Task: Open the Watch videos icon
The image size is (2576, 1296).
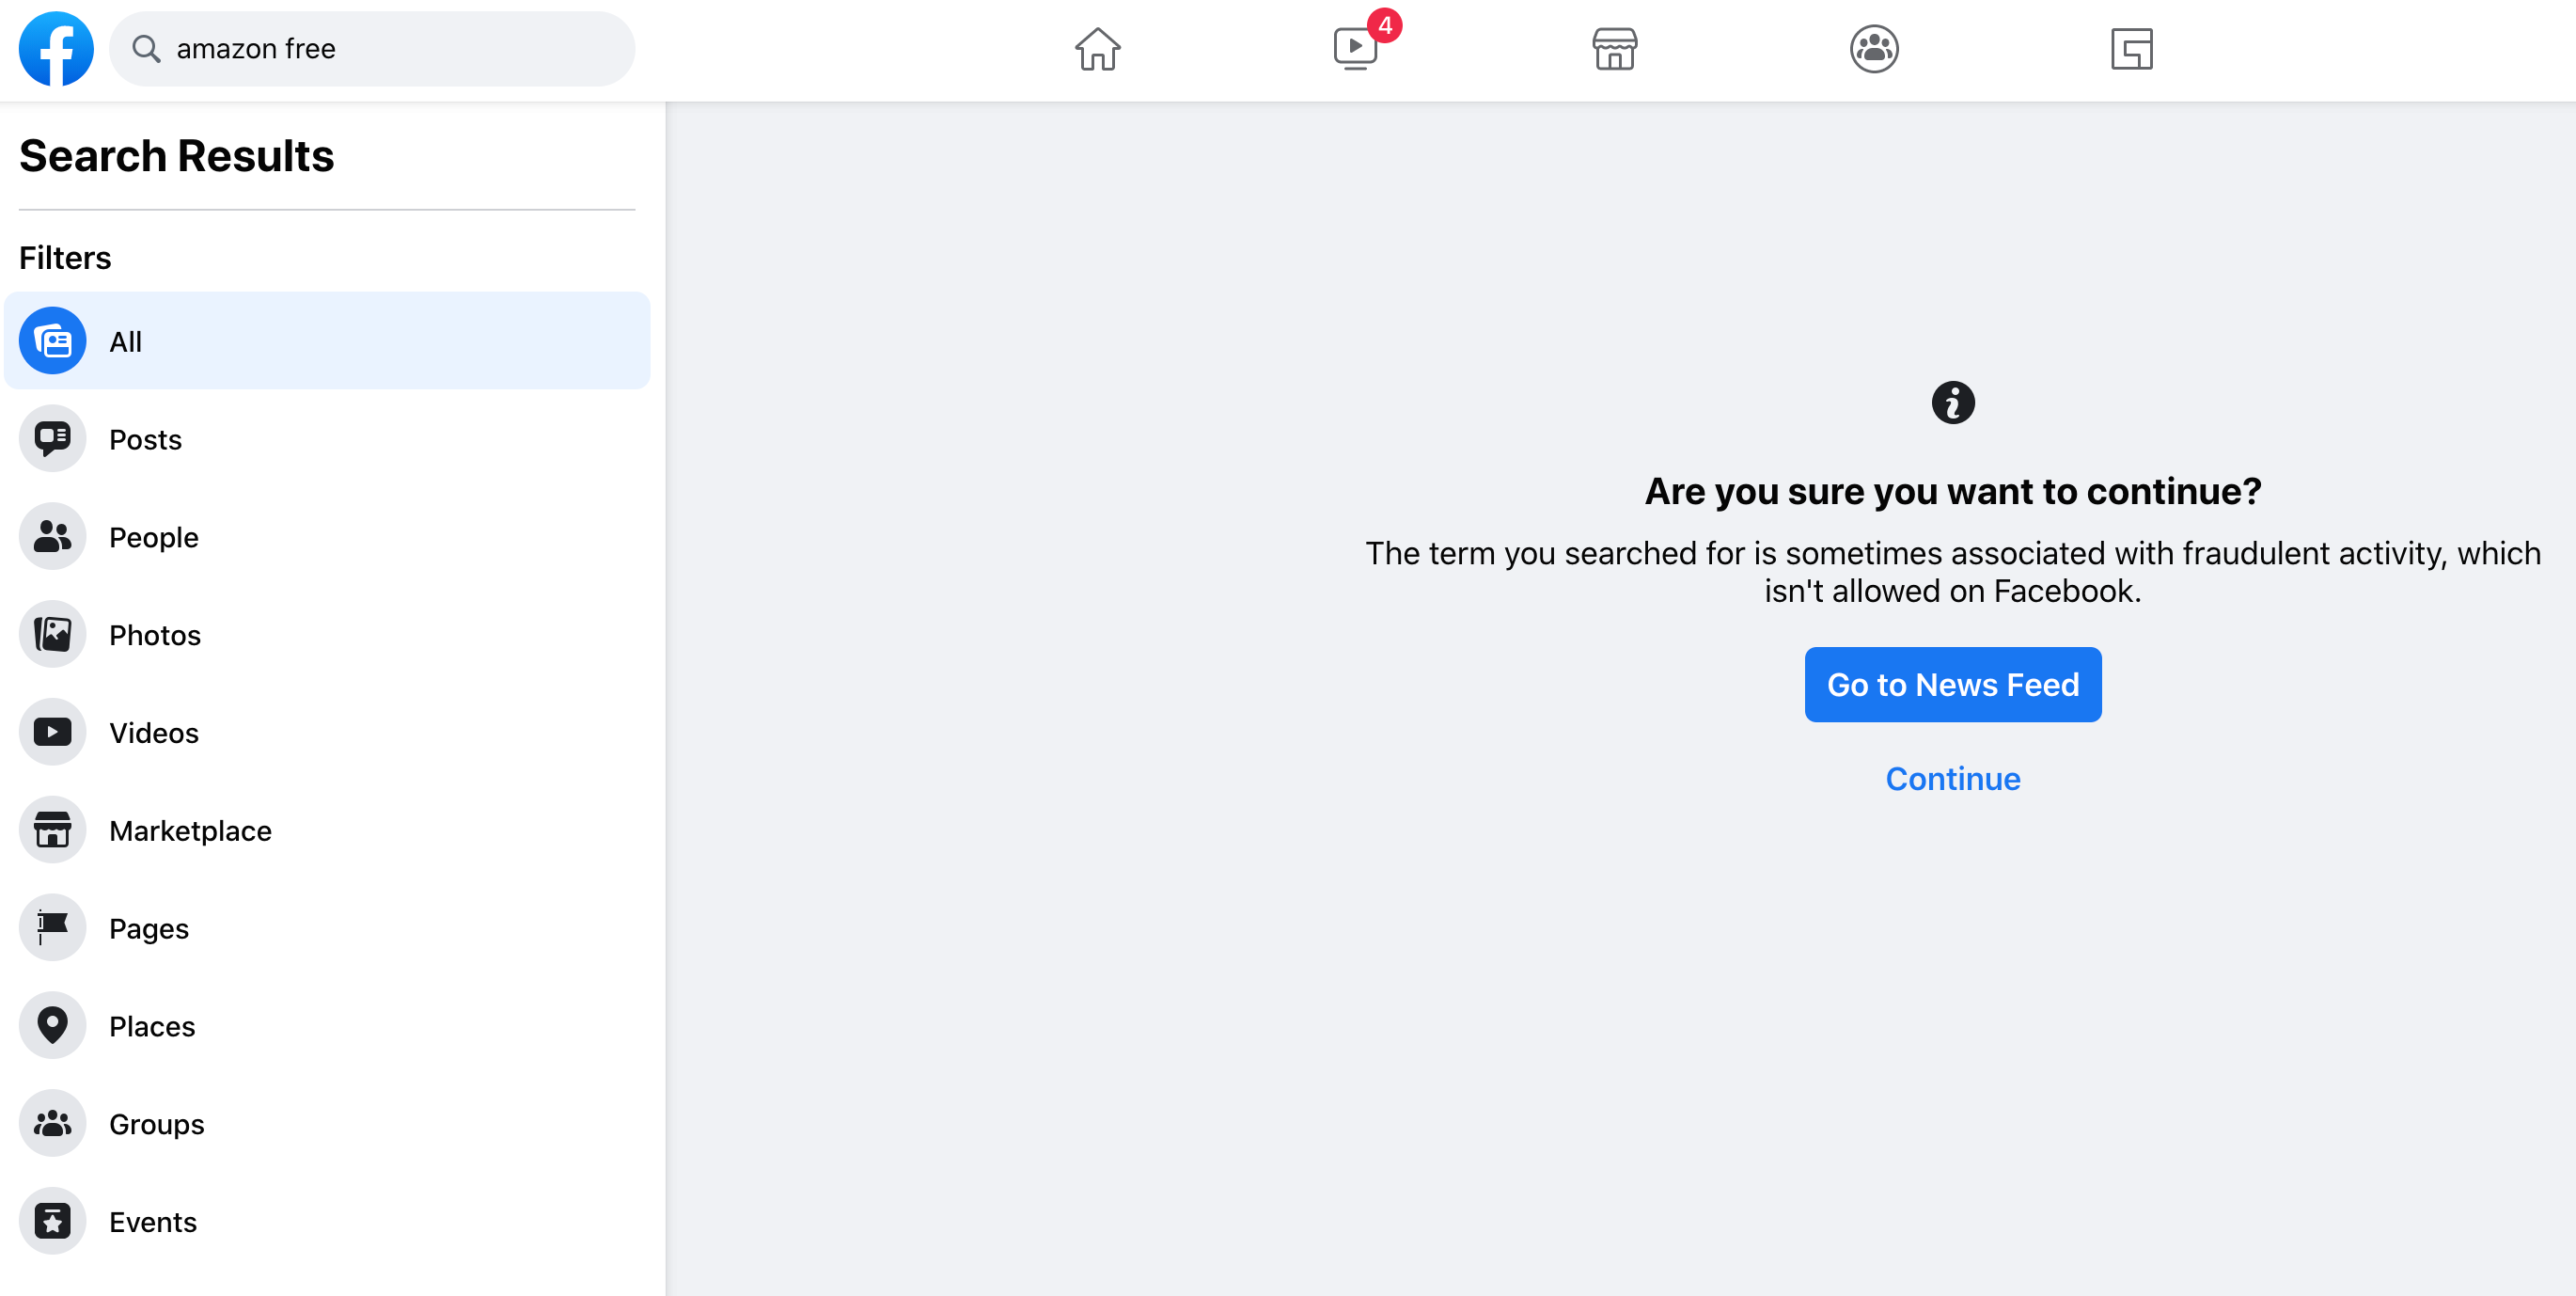Action: (x=1355, y=49)
